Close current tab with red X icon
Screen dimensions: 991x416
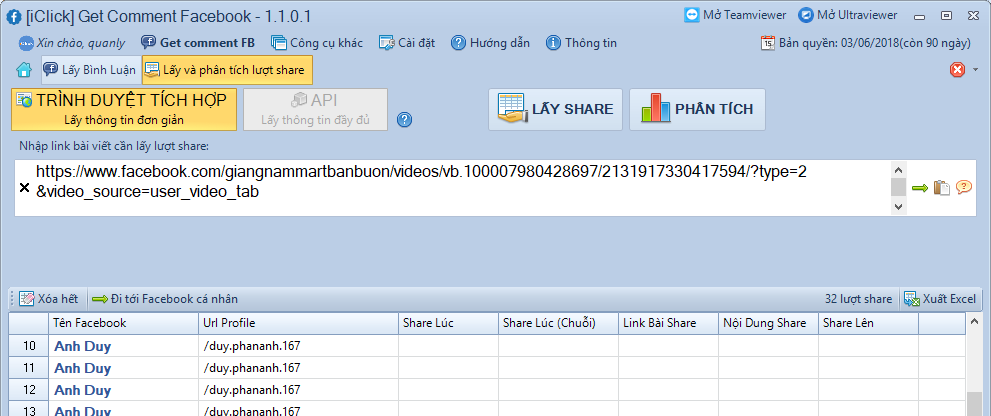point(958,70)
